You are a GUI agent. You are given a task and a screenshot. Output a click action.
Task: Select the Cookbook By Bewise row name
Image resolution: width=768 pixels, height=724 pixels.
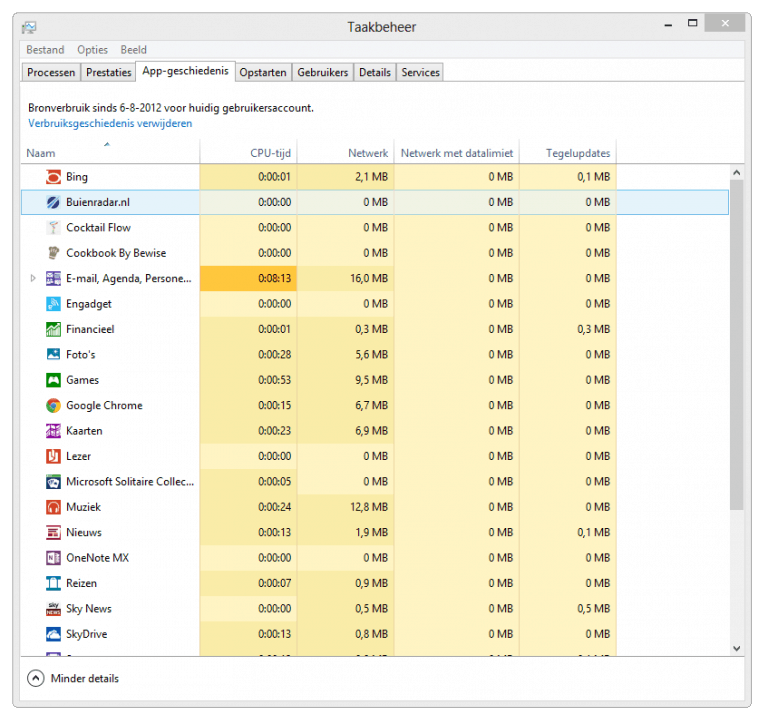coord(116,253)
